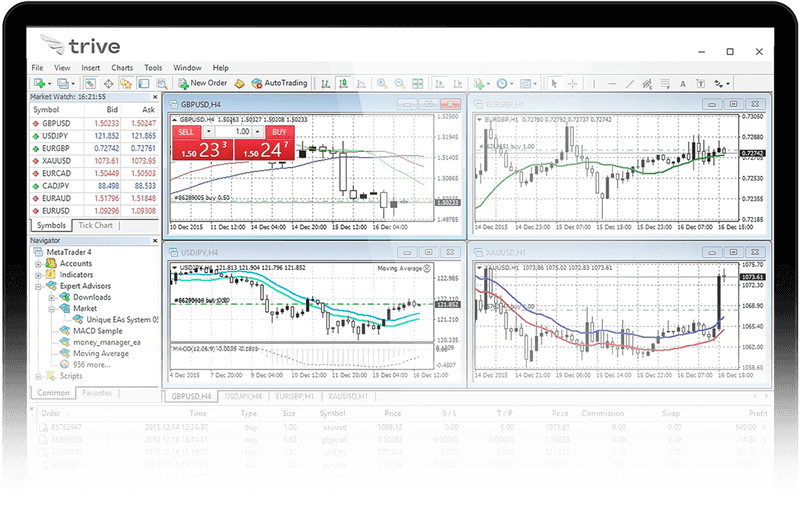Switch chart to Bar Chart mode
The width and height of the screenshot is (800, 525).
pyautogui.click(x=325, y=83)
